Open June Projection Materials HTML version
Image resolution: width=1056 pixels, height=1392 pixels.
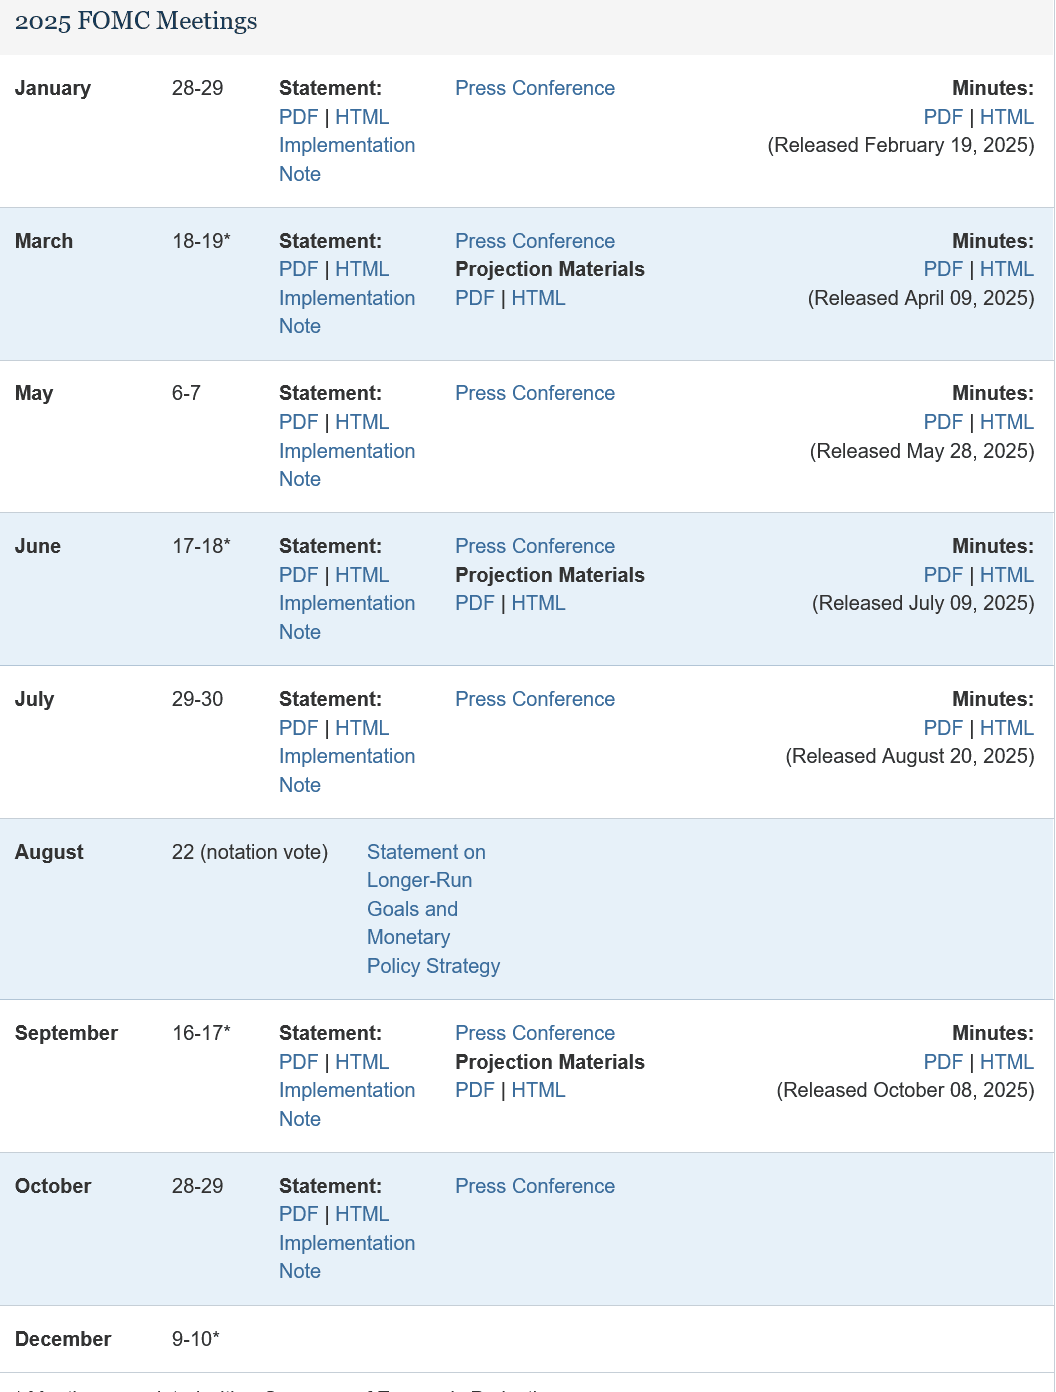tap(538, 603)
